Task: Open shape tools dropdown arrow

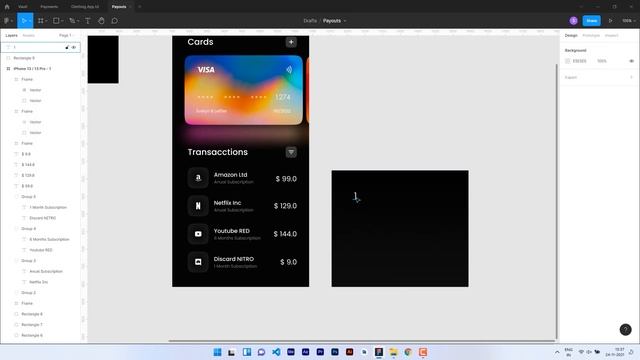Action: click(62, 21)
